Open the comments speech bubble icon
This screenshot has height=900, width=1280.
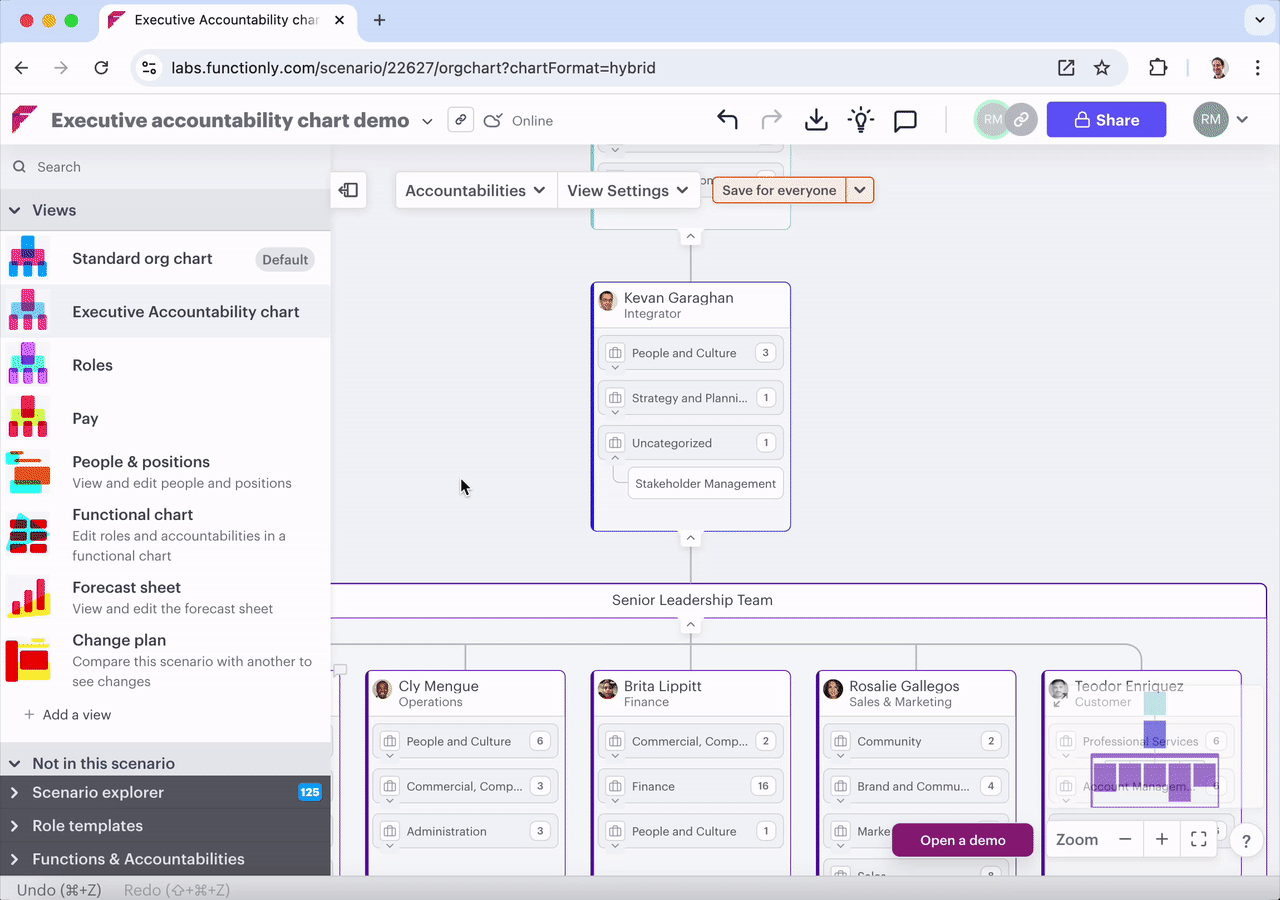coord(905,120)
